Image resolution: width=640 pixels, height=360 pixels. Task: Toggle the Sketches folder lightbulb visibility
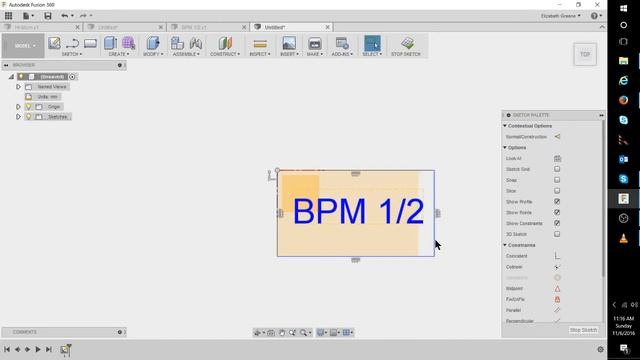coord(28,117)
